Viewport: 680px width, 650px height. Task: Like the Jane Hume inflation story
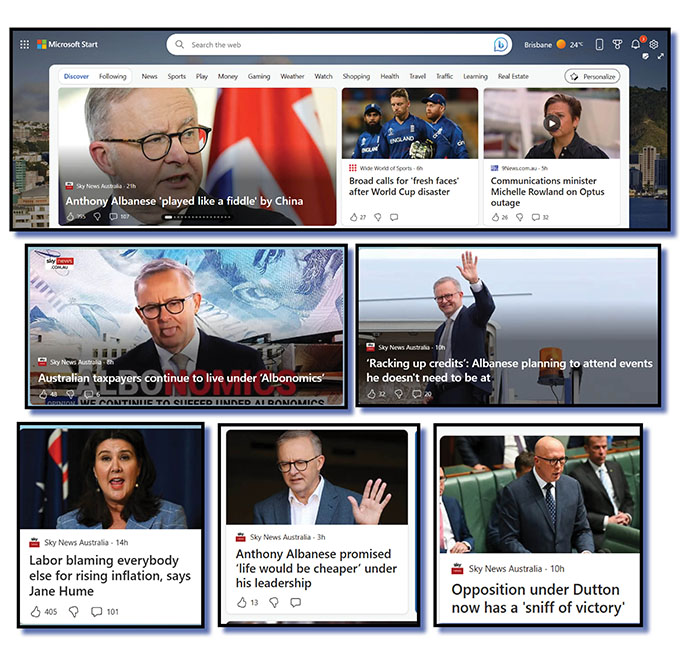tap(36, 611)
